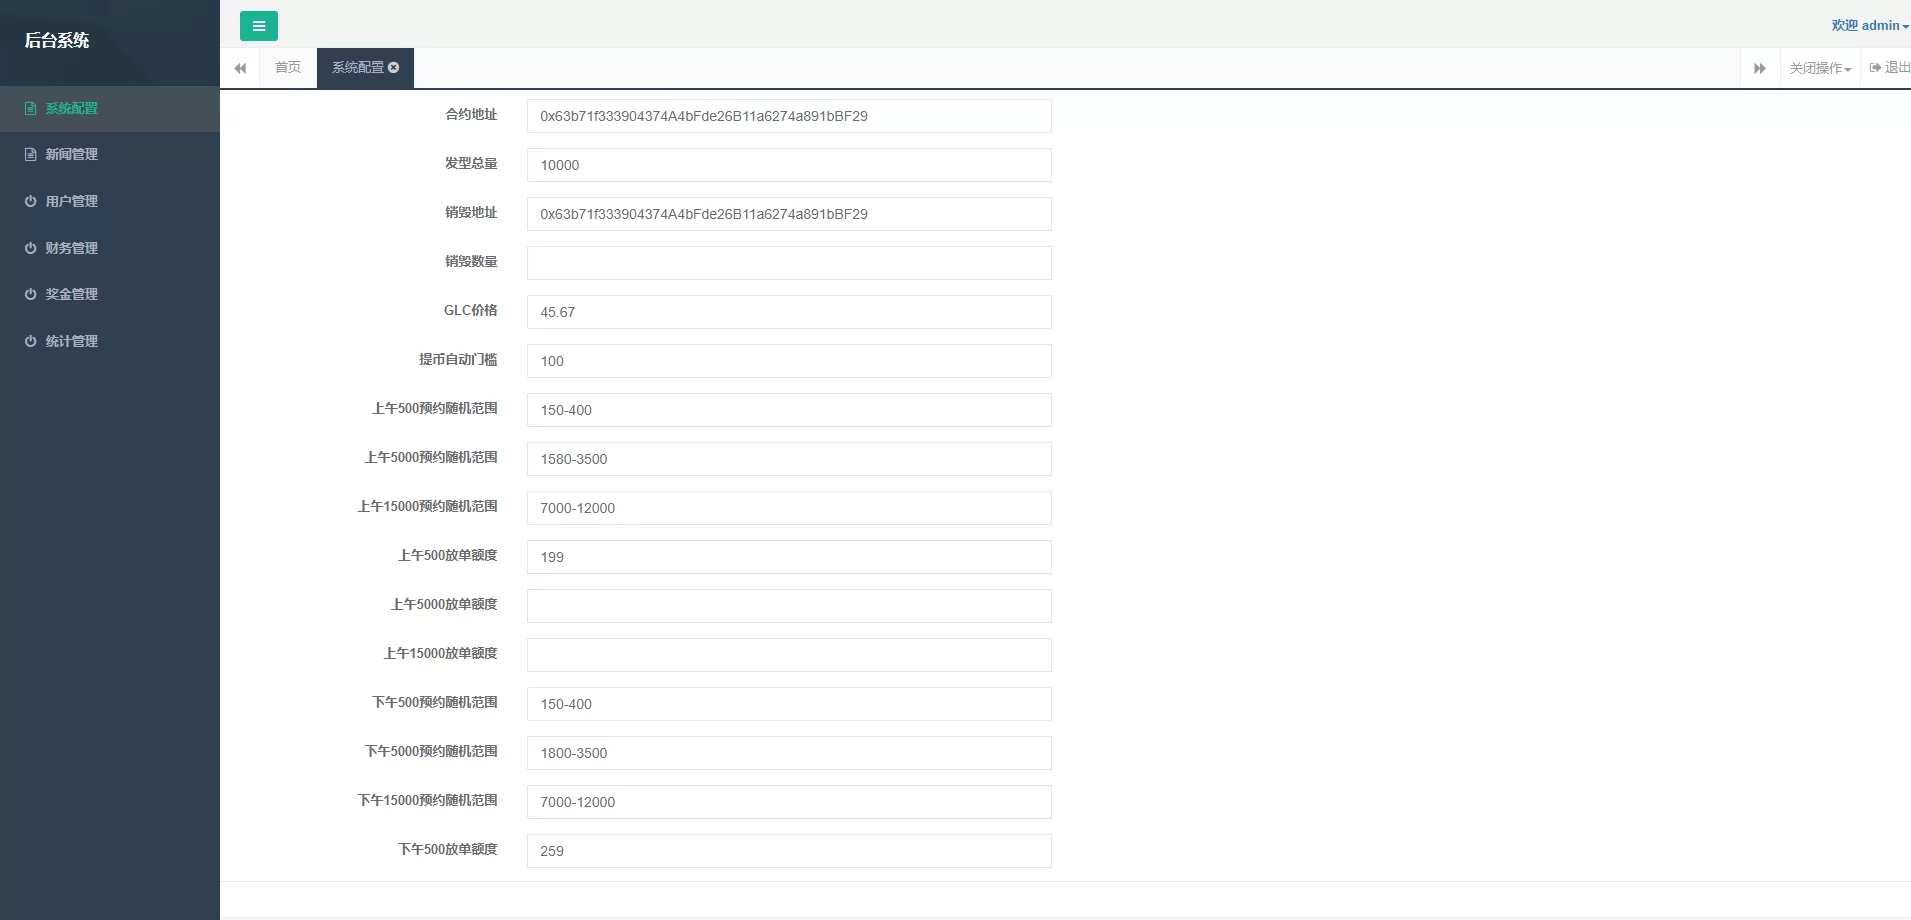Viewport: 1911px width, 920px height.
Task: Close the 系统配置 tab with X icon
Action: pyautogui.click(x=394, y=67)
